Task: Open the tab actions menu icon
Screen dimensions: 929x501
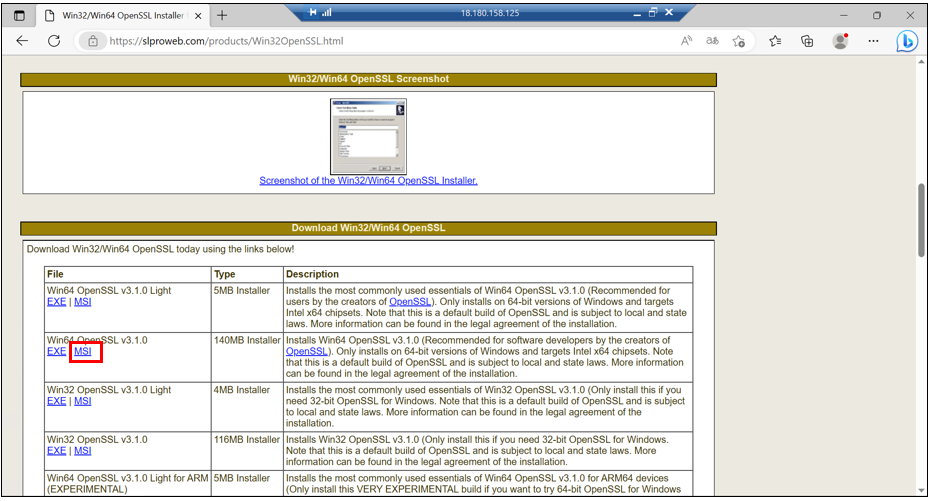Action: [x=19, y=15]
